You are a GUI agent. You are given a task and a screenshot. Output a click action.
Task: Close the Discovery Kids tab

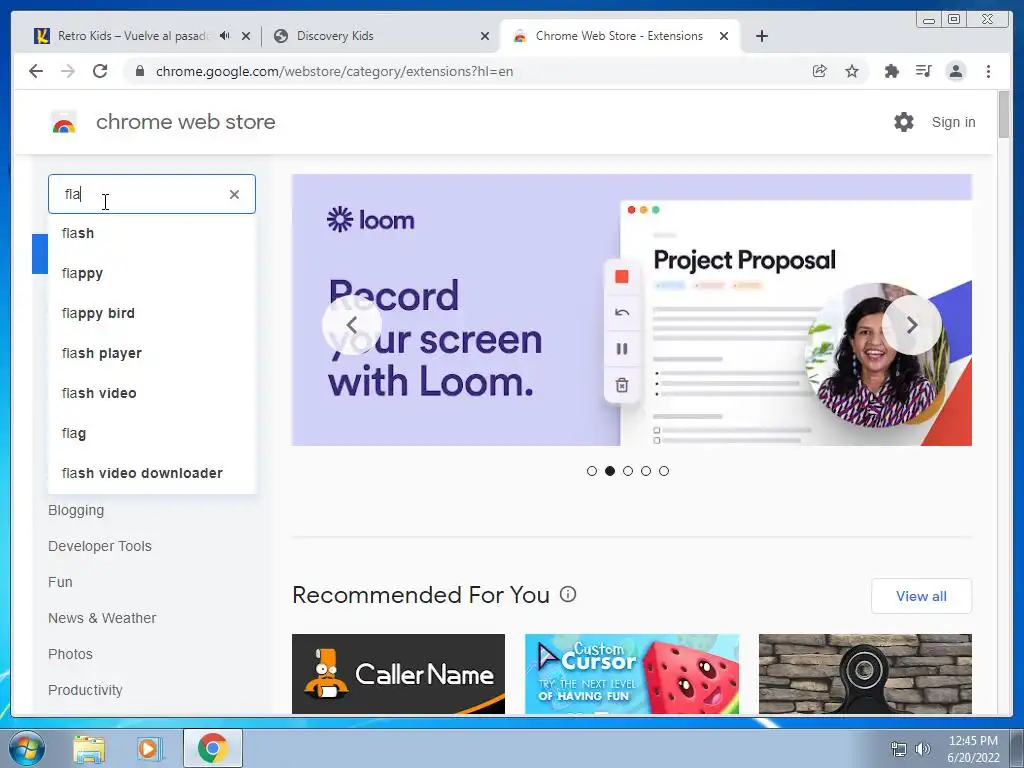coord(485,36)
